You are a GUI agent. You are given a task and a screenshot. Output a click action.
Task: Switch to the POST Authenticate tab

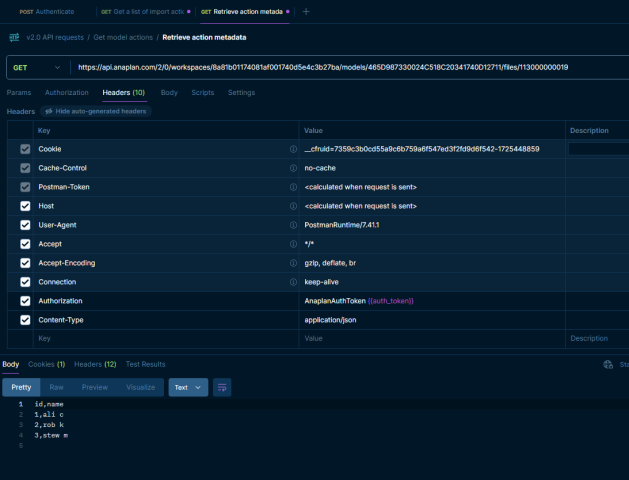[x=47, y=12]
